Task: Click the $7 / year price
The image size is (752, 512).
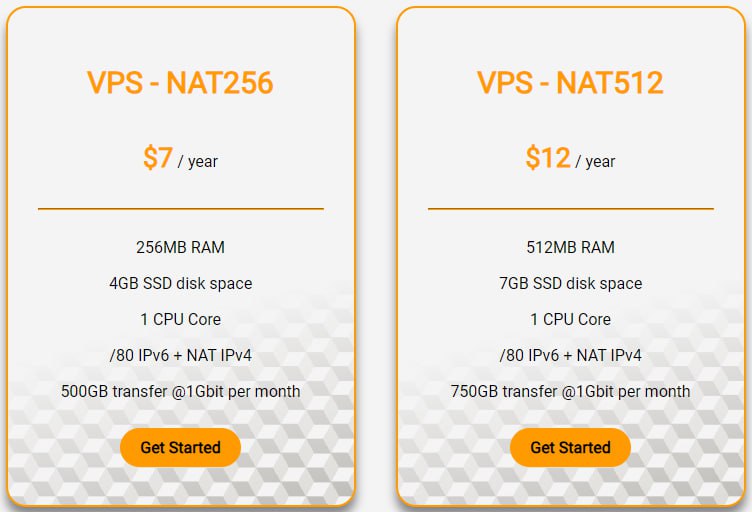Action: point(180,158)
